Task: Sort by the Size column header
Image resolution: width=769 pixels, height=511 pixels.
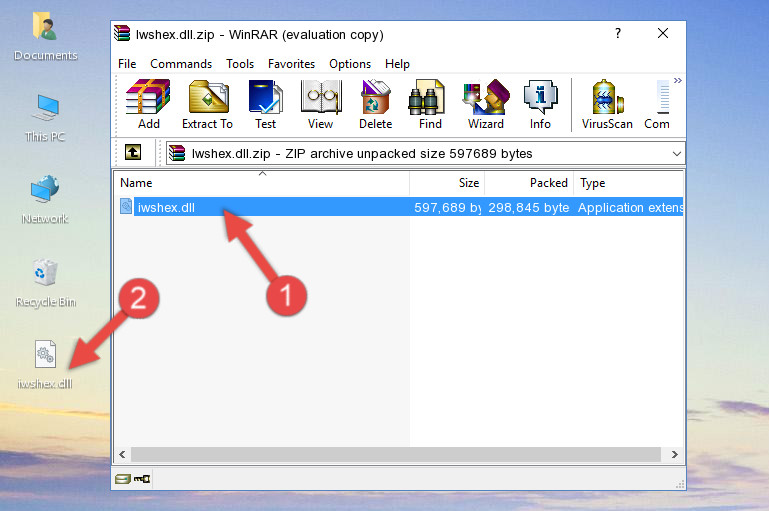Action: coord(447,183)
